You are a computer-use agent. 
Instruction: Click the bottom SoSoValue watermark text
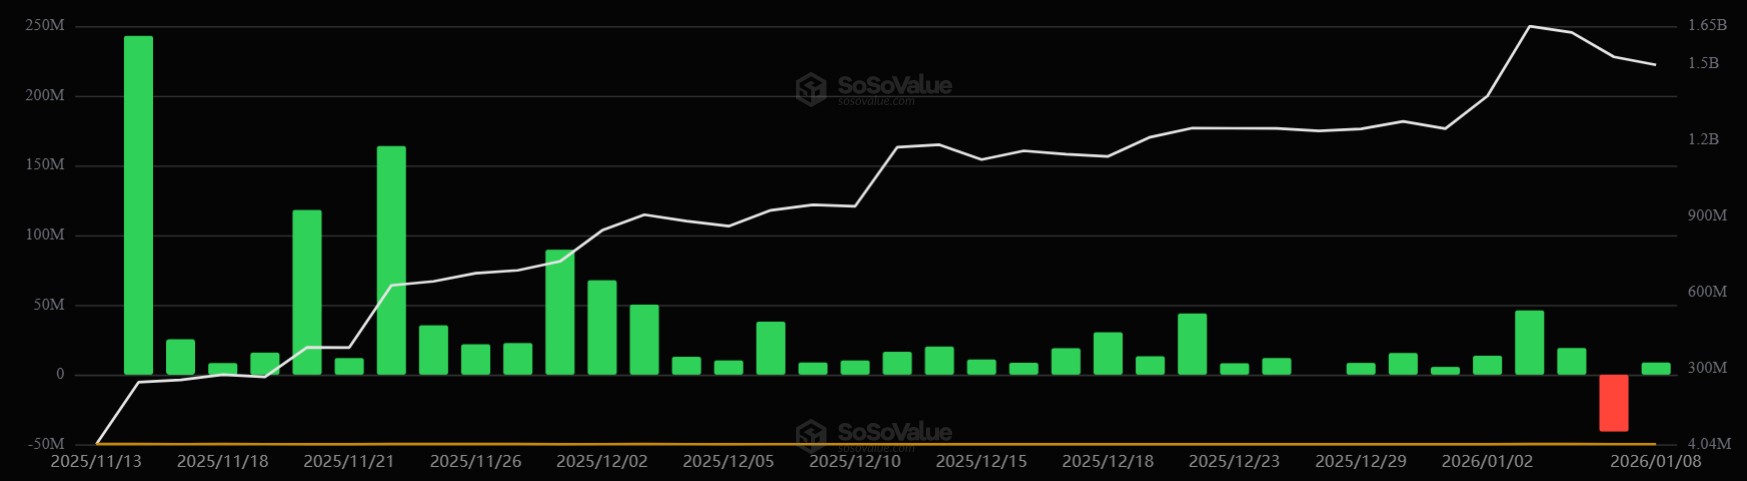(x=894, y=432)
